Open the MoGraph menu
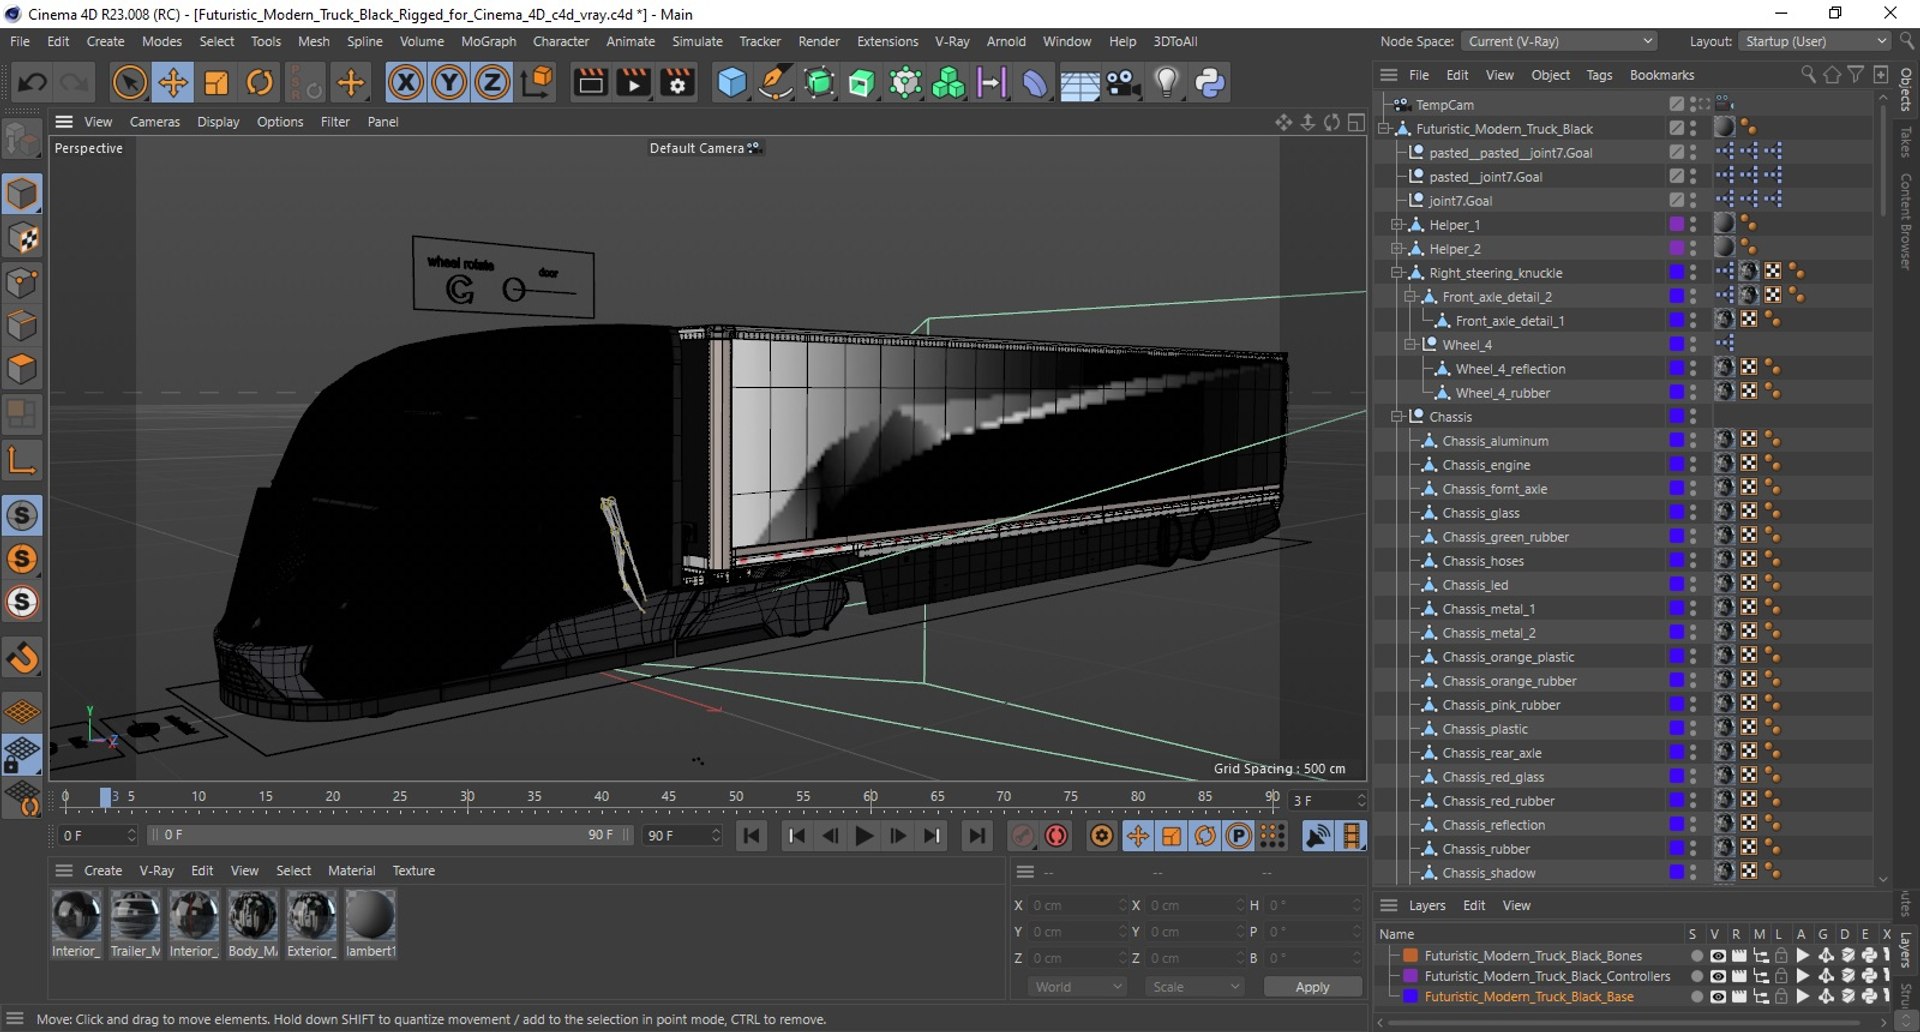Screen dimensions: 1920x1032 [x=488, y=41]
